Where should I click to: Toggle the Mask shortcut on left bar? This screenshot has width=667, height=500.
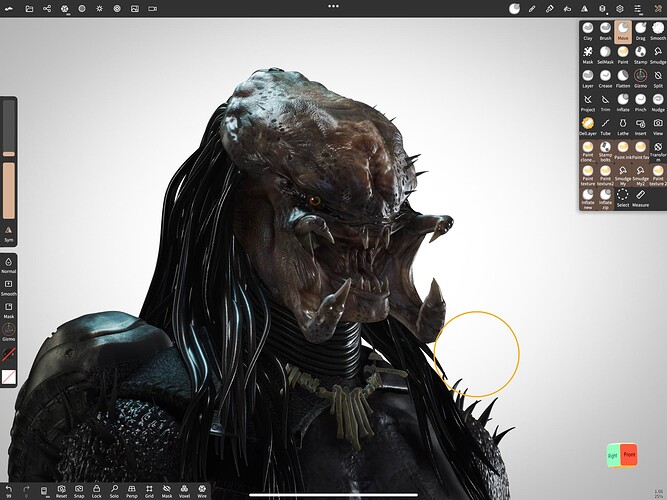coord(9,310)
